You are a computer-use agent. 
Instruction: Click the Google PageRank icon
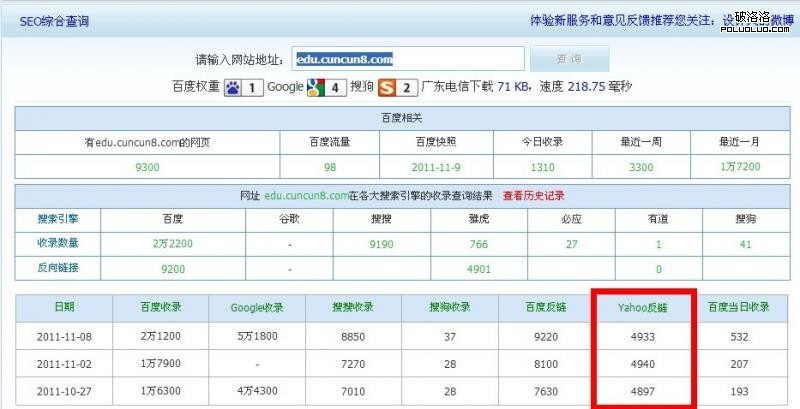point(316,87)
